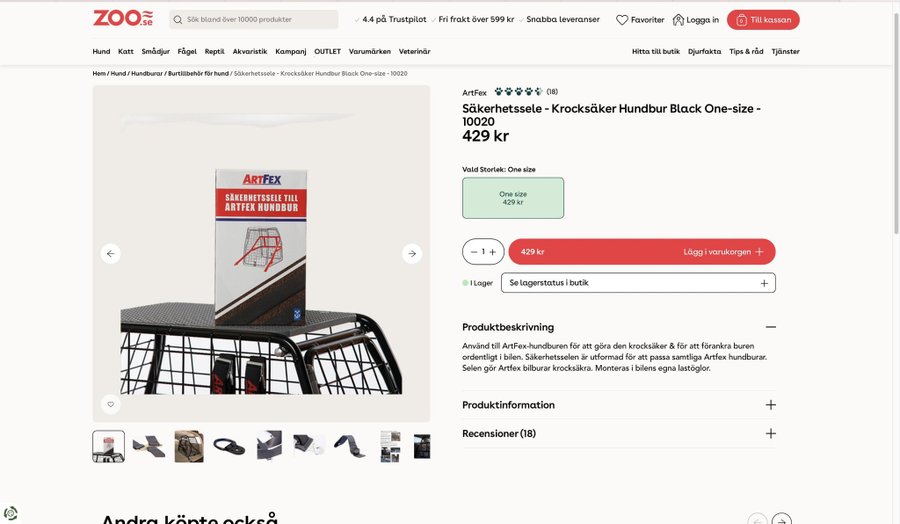900x524 pixels.
Task: Show previous product image with left arrow
Action: [x=111, y=254]
